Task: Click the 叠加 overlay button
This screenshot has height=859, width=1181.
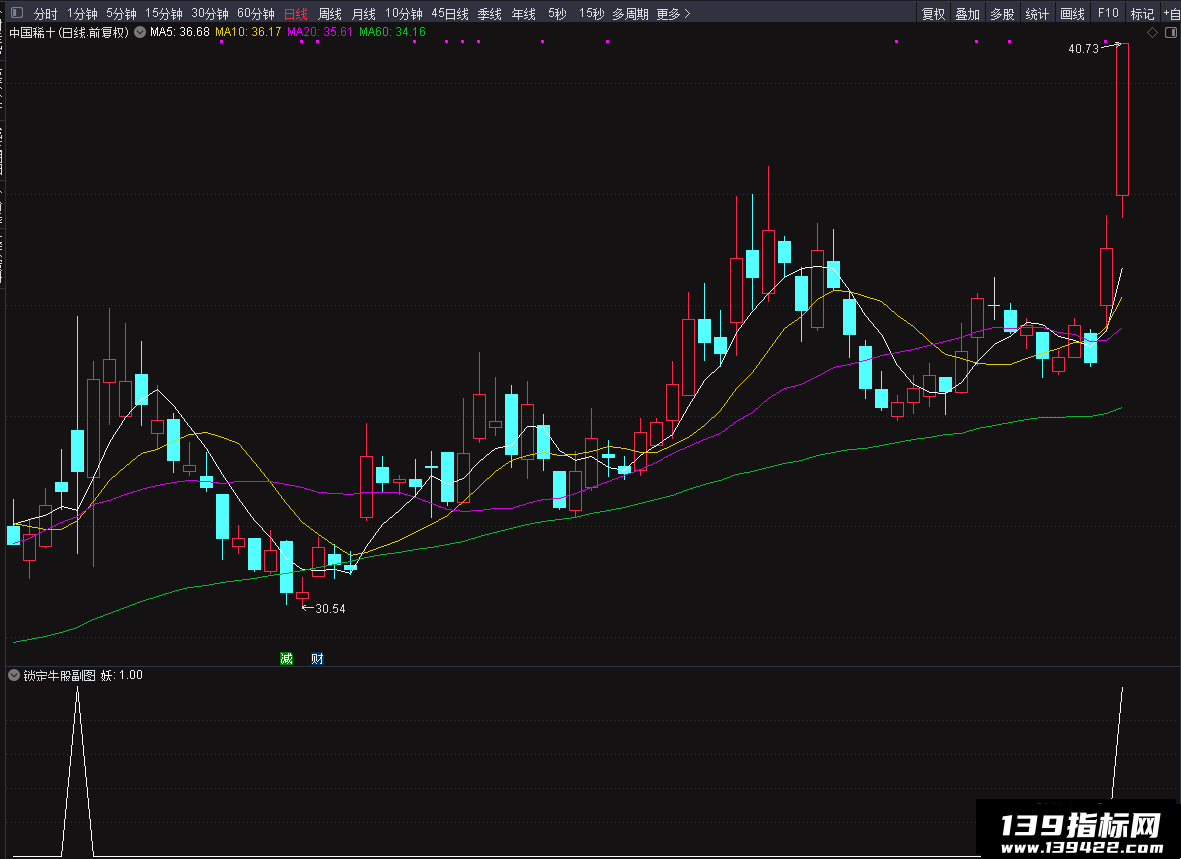Action: coord(967,14)
